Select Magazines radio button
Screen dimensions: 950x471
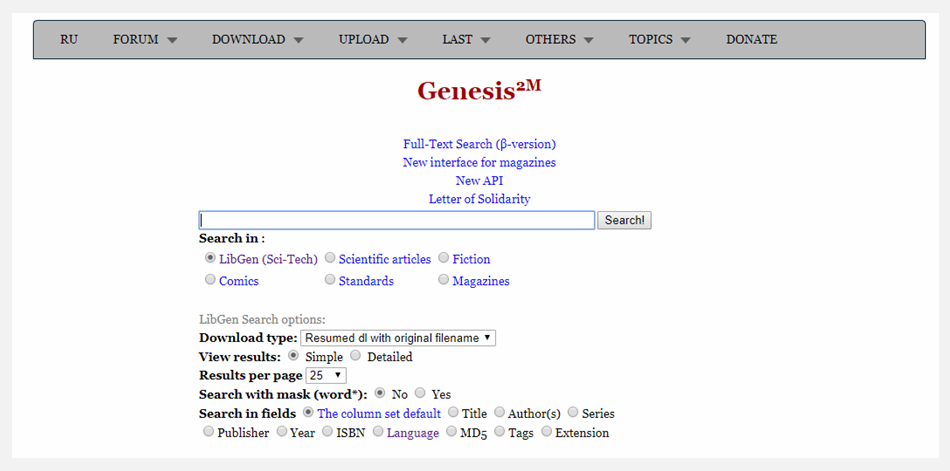point(443,279)
